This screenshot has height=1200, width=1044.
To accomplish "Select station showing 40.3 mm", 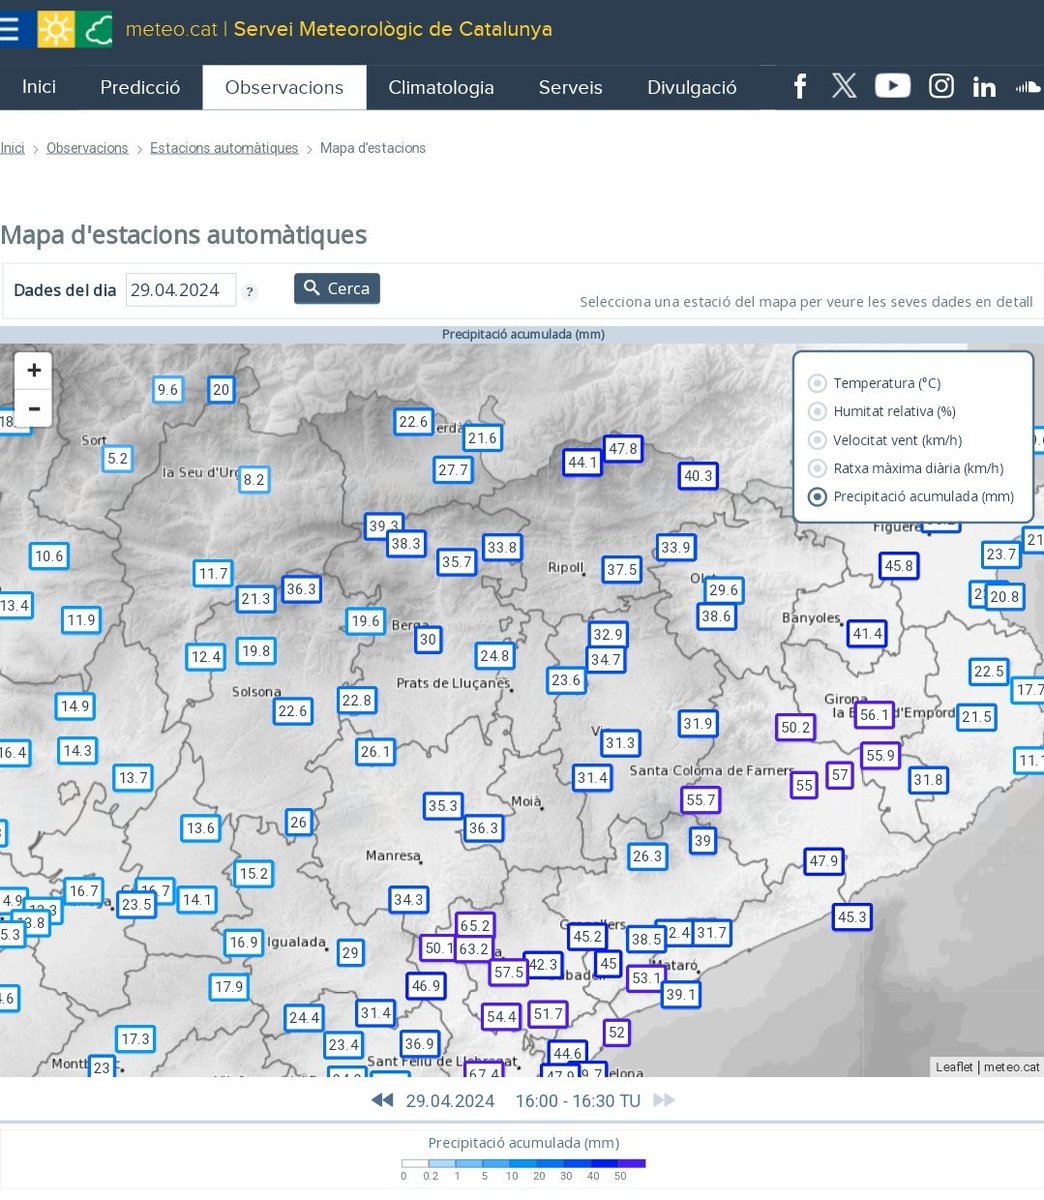I will tap(698, 476).
